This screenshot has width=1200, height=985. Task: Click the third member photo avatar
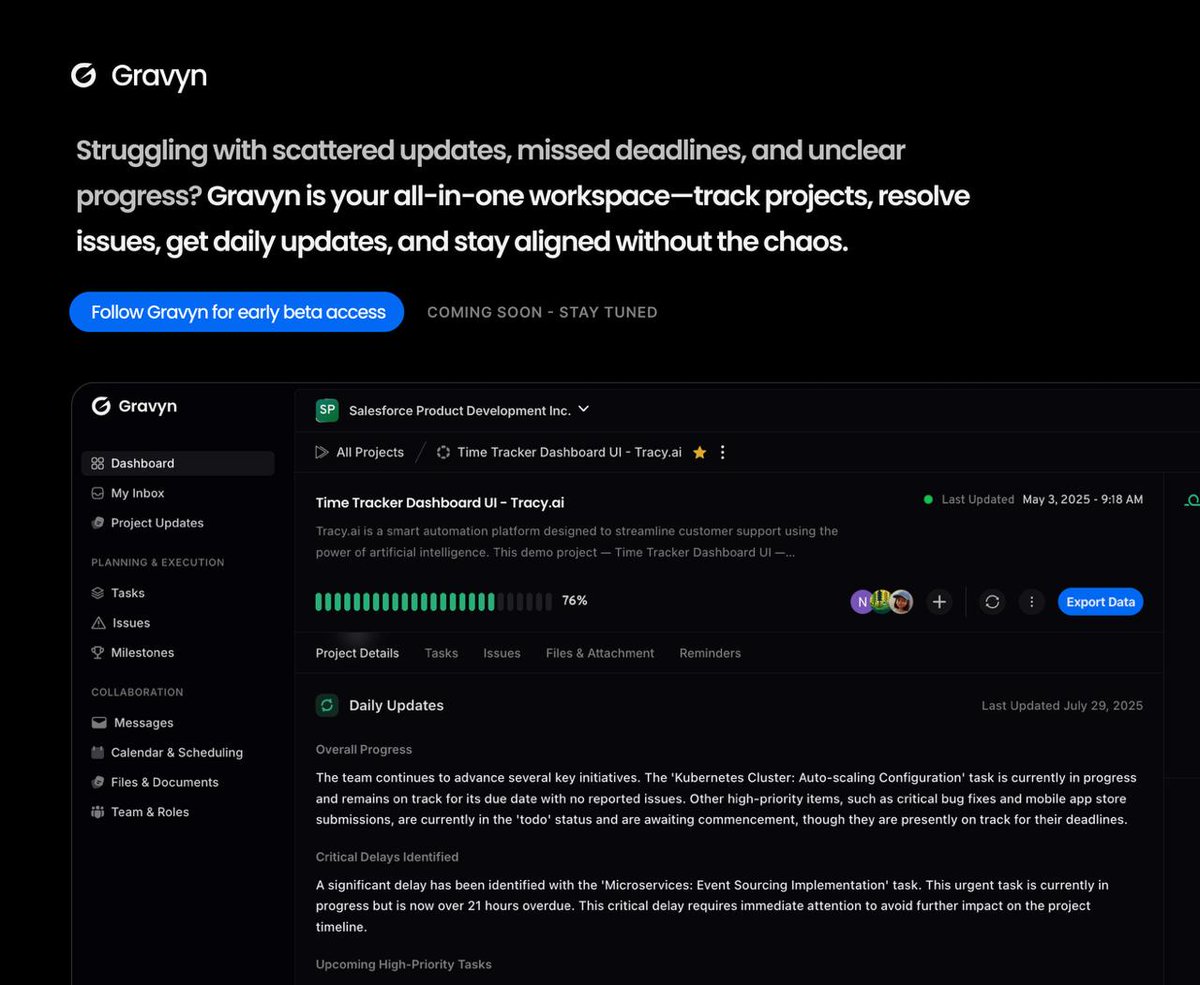click(902, 601)
